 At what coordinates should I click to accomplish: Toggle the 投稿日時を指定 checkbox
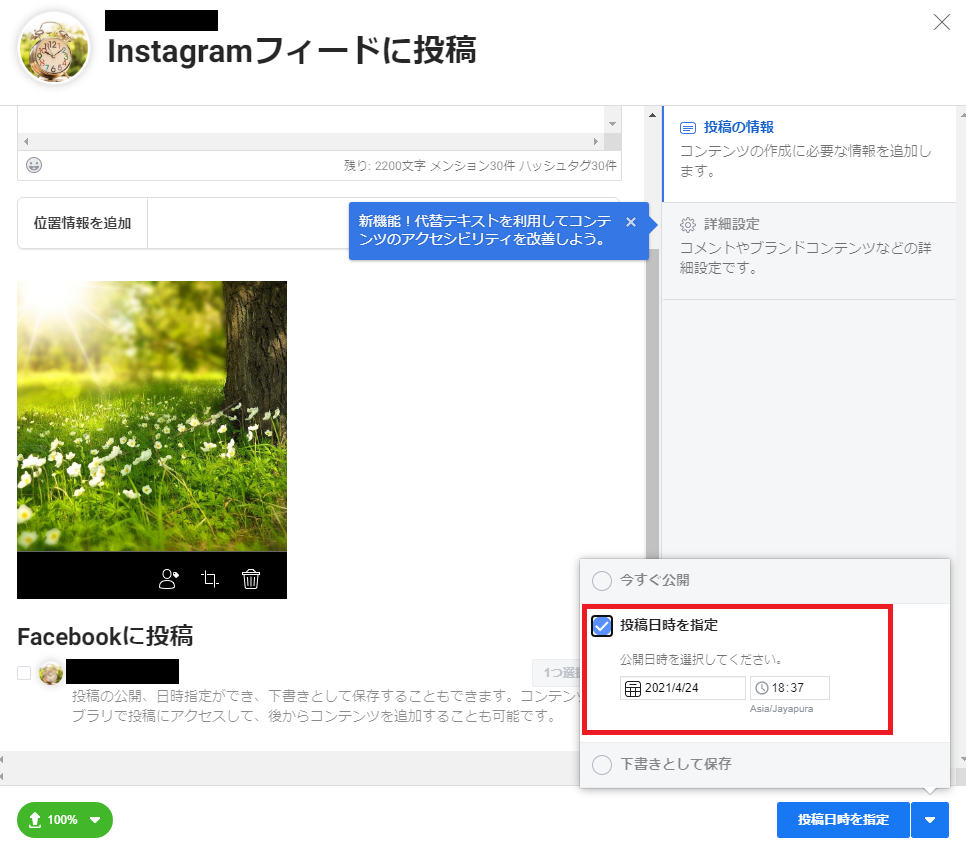click(602, 626)
